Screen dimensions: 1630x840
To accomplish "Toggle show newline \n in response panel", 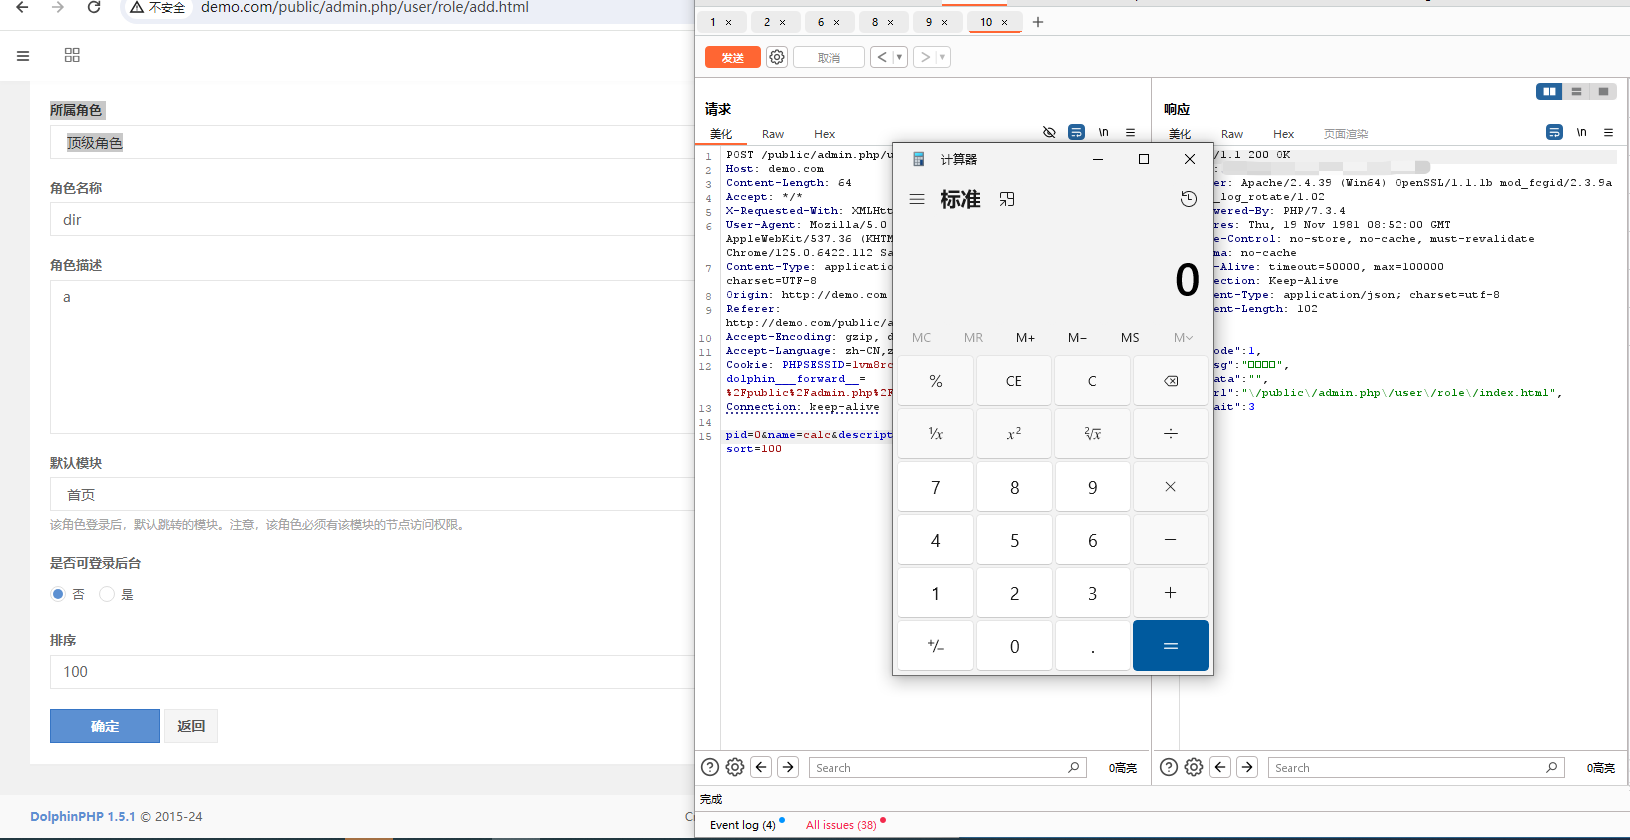I will click(1582, 132).
